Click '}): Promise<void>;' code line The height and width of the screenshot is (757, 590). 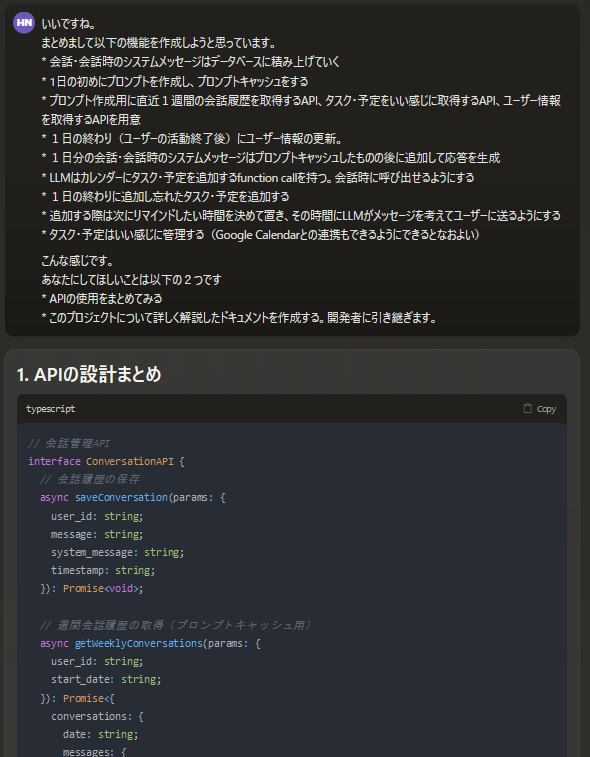pyautogui.click(x=92, y=589)
